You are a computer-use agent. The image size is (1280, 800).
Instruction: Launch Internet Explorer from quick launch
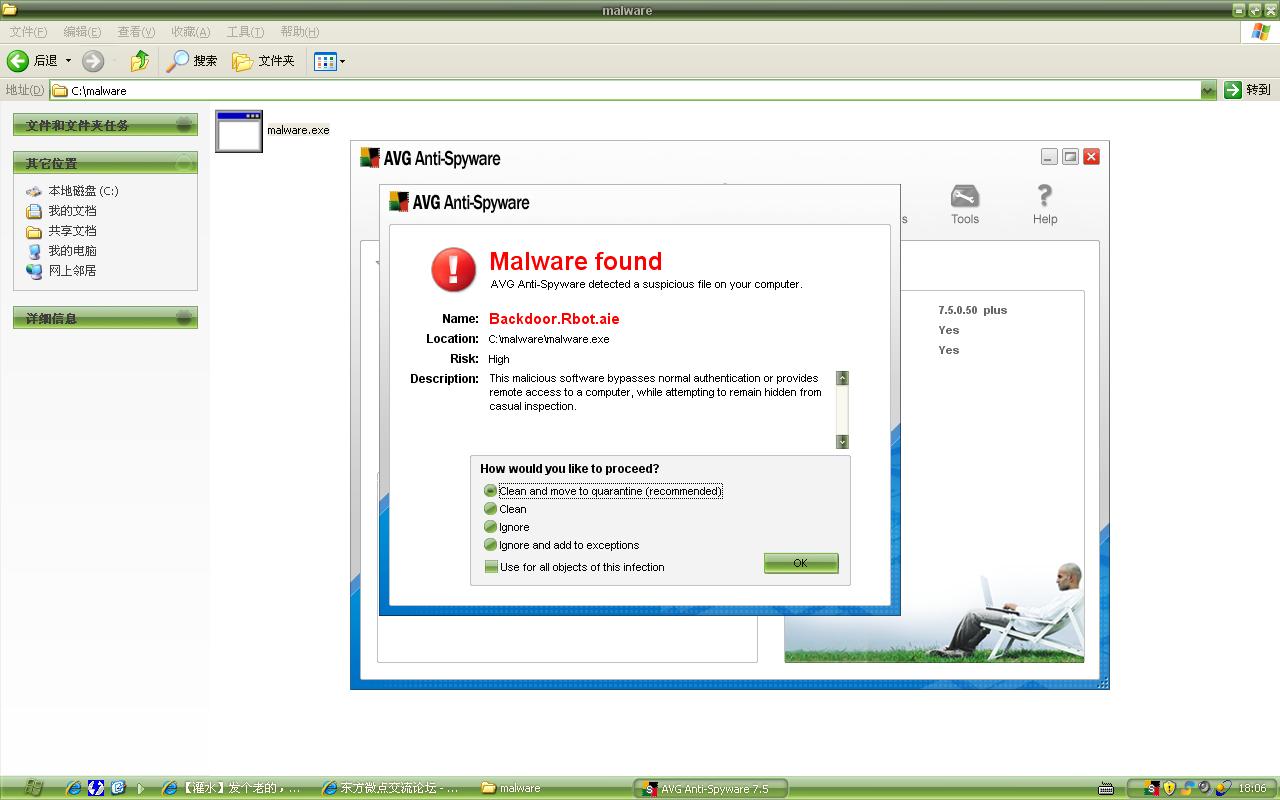tap(74, 788)
